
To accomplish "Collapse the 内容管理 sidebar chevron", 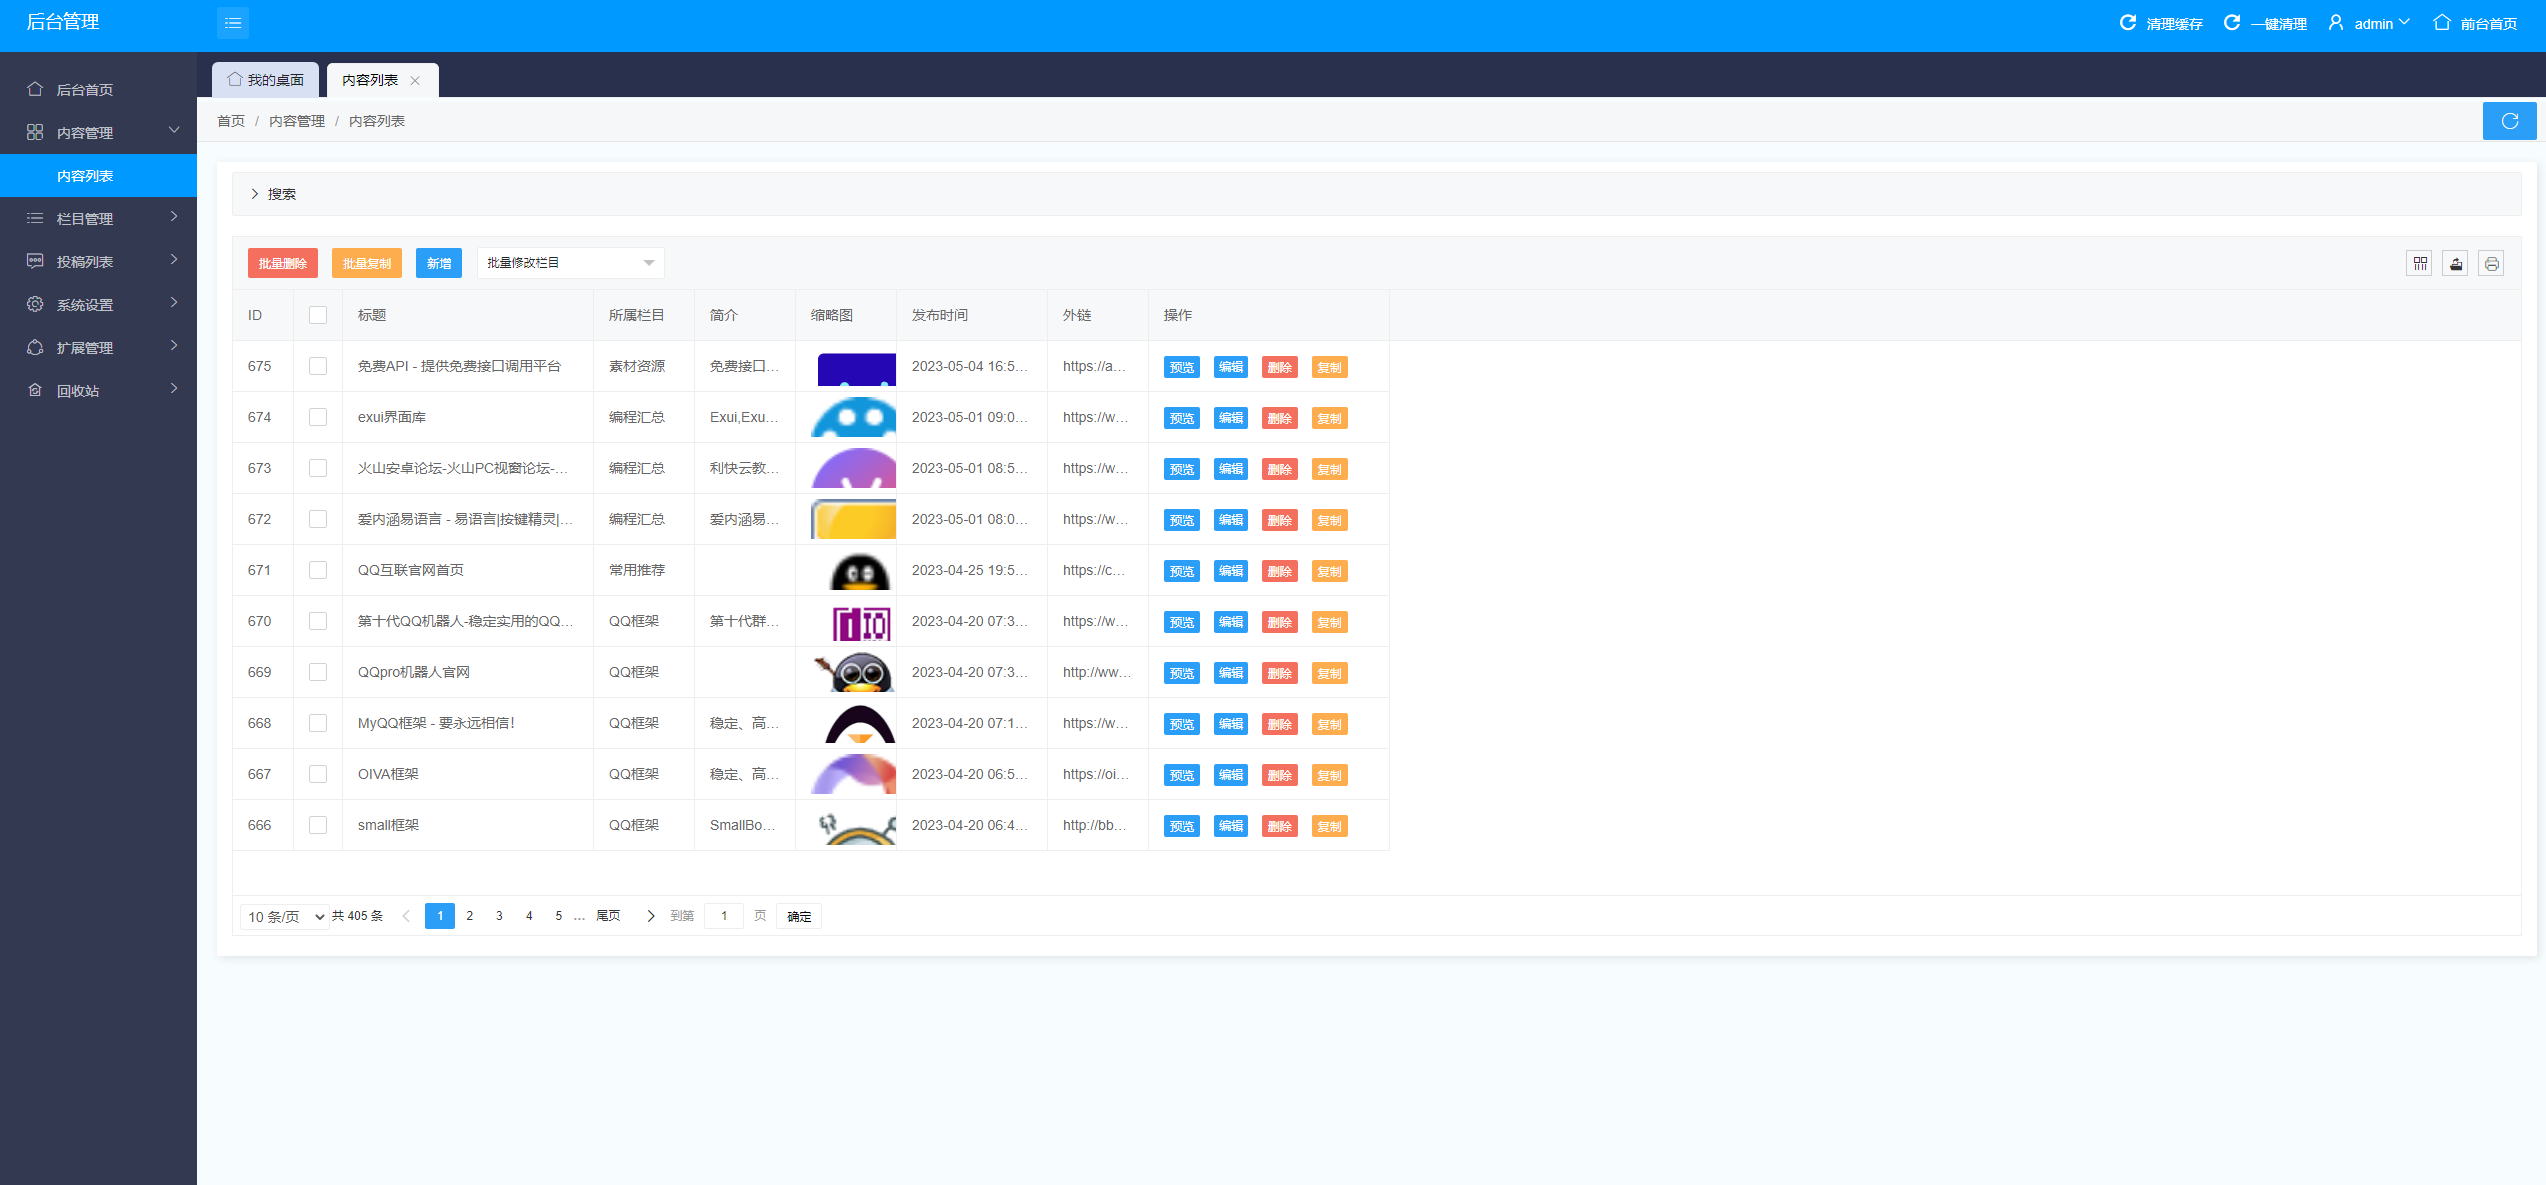I will [174, 131].
